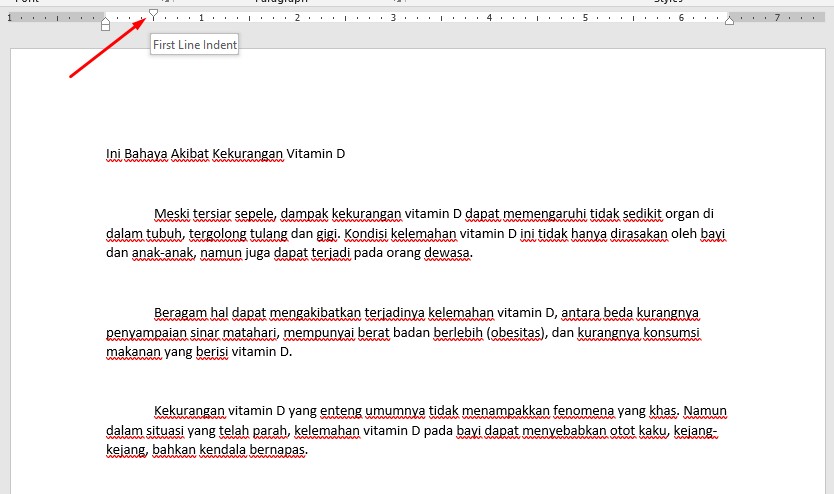Click the ruler at the 1-inch mark

pos(201,18)
